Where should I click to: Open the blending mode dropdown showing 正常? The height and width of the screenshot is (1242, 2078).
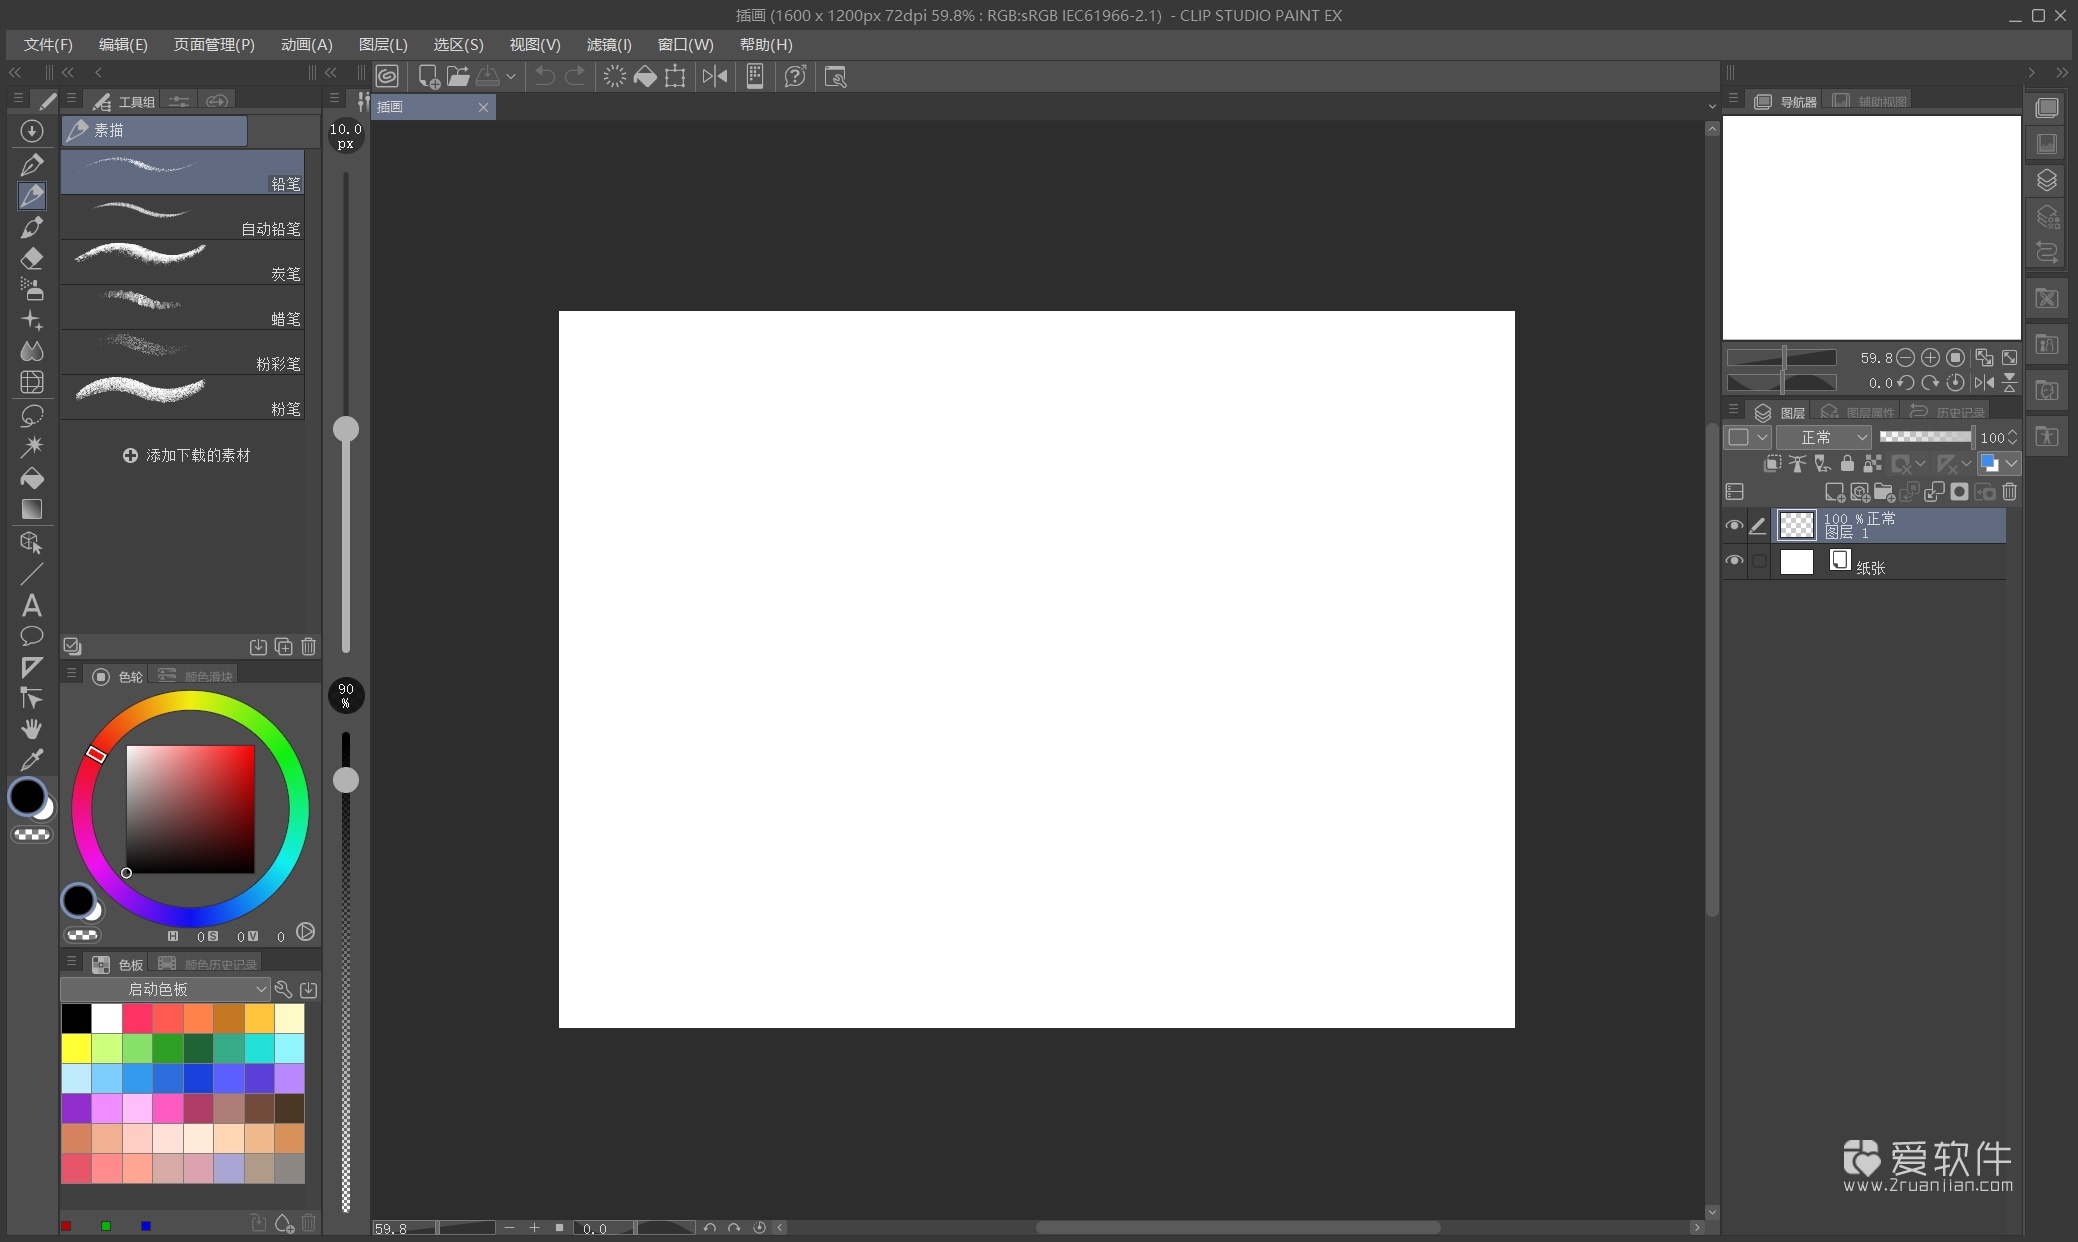tap(1824, 437)
